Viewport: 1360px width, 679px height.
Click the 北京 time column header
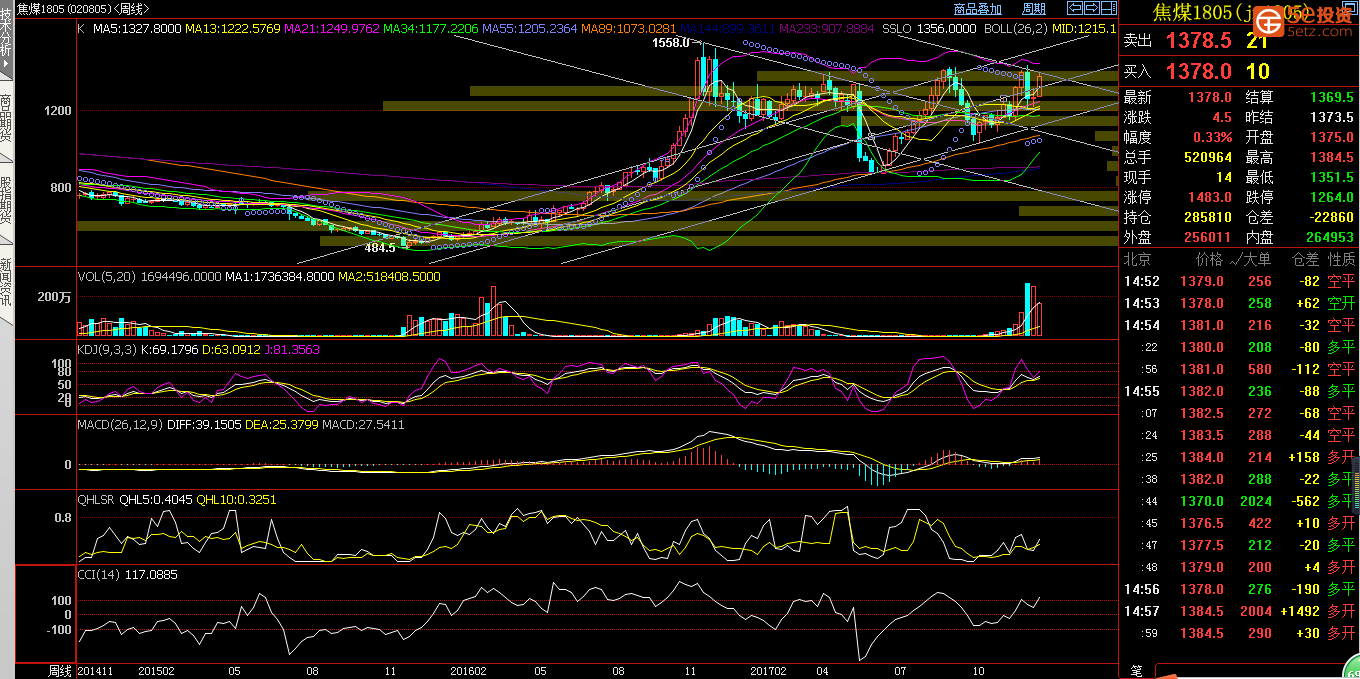(x=1138, y=259)
